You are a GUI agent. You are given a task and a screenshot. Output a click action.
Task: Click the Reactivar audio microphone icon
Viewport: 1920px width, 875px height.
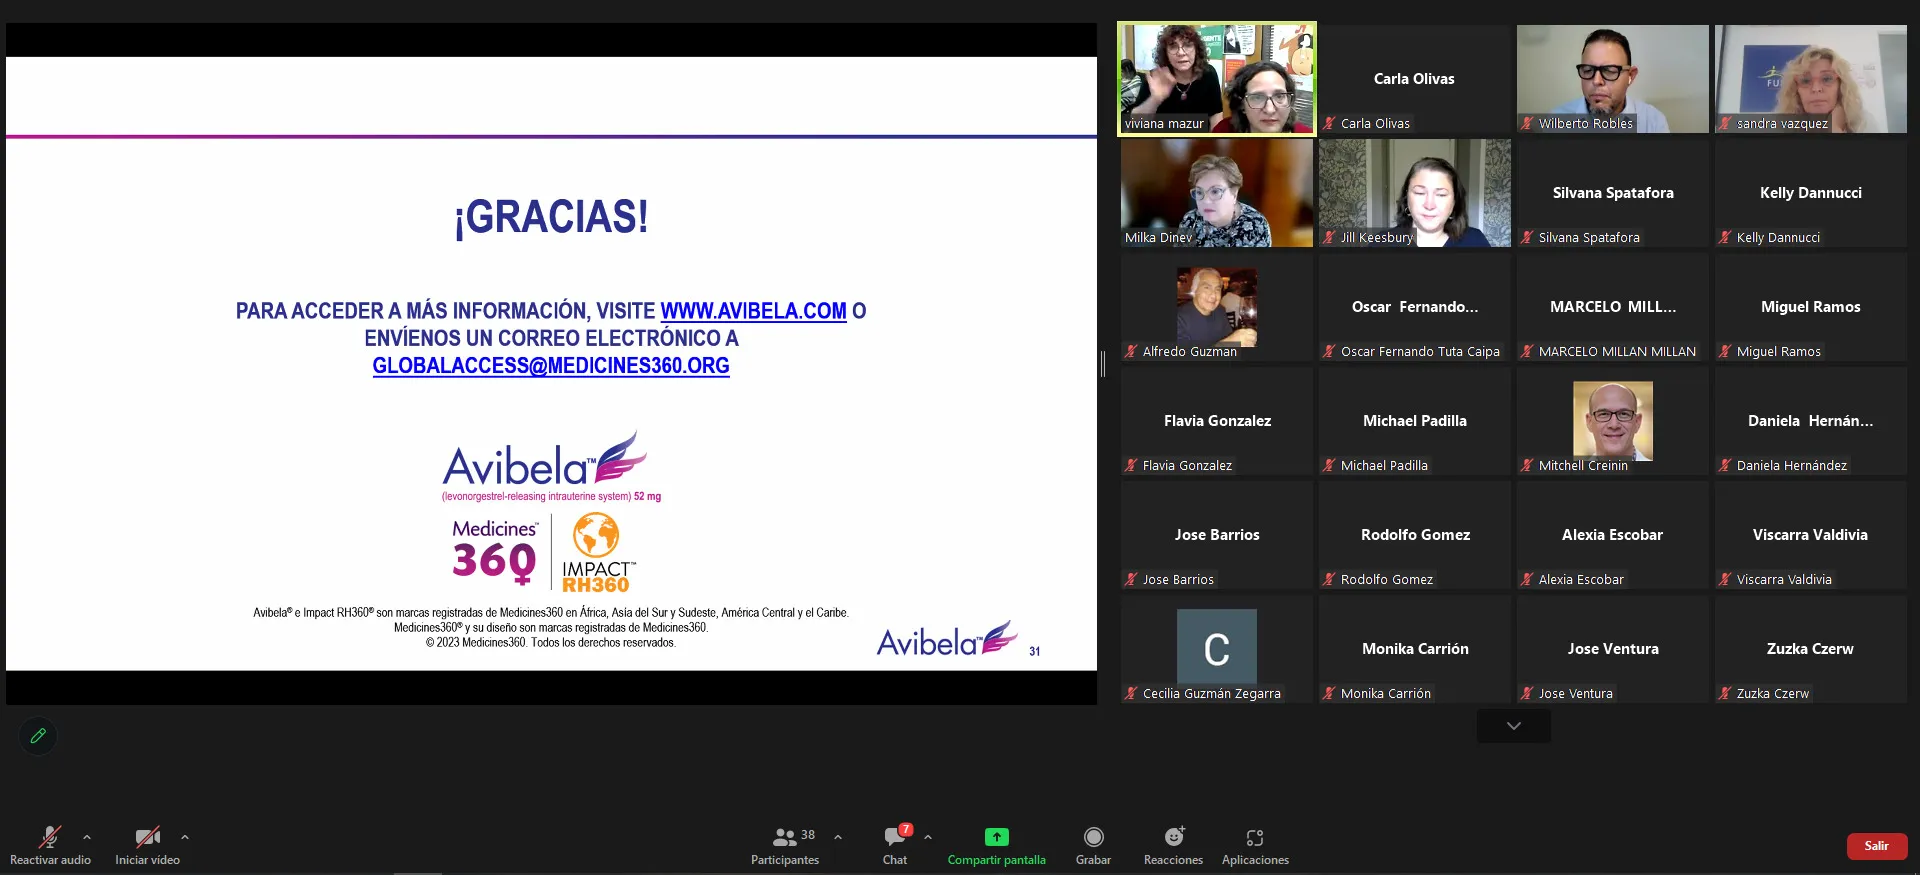49,837
